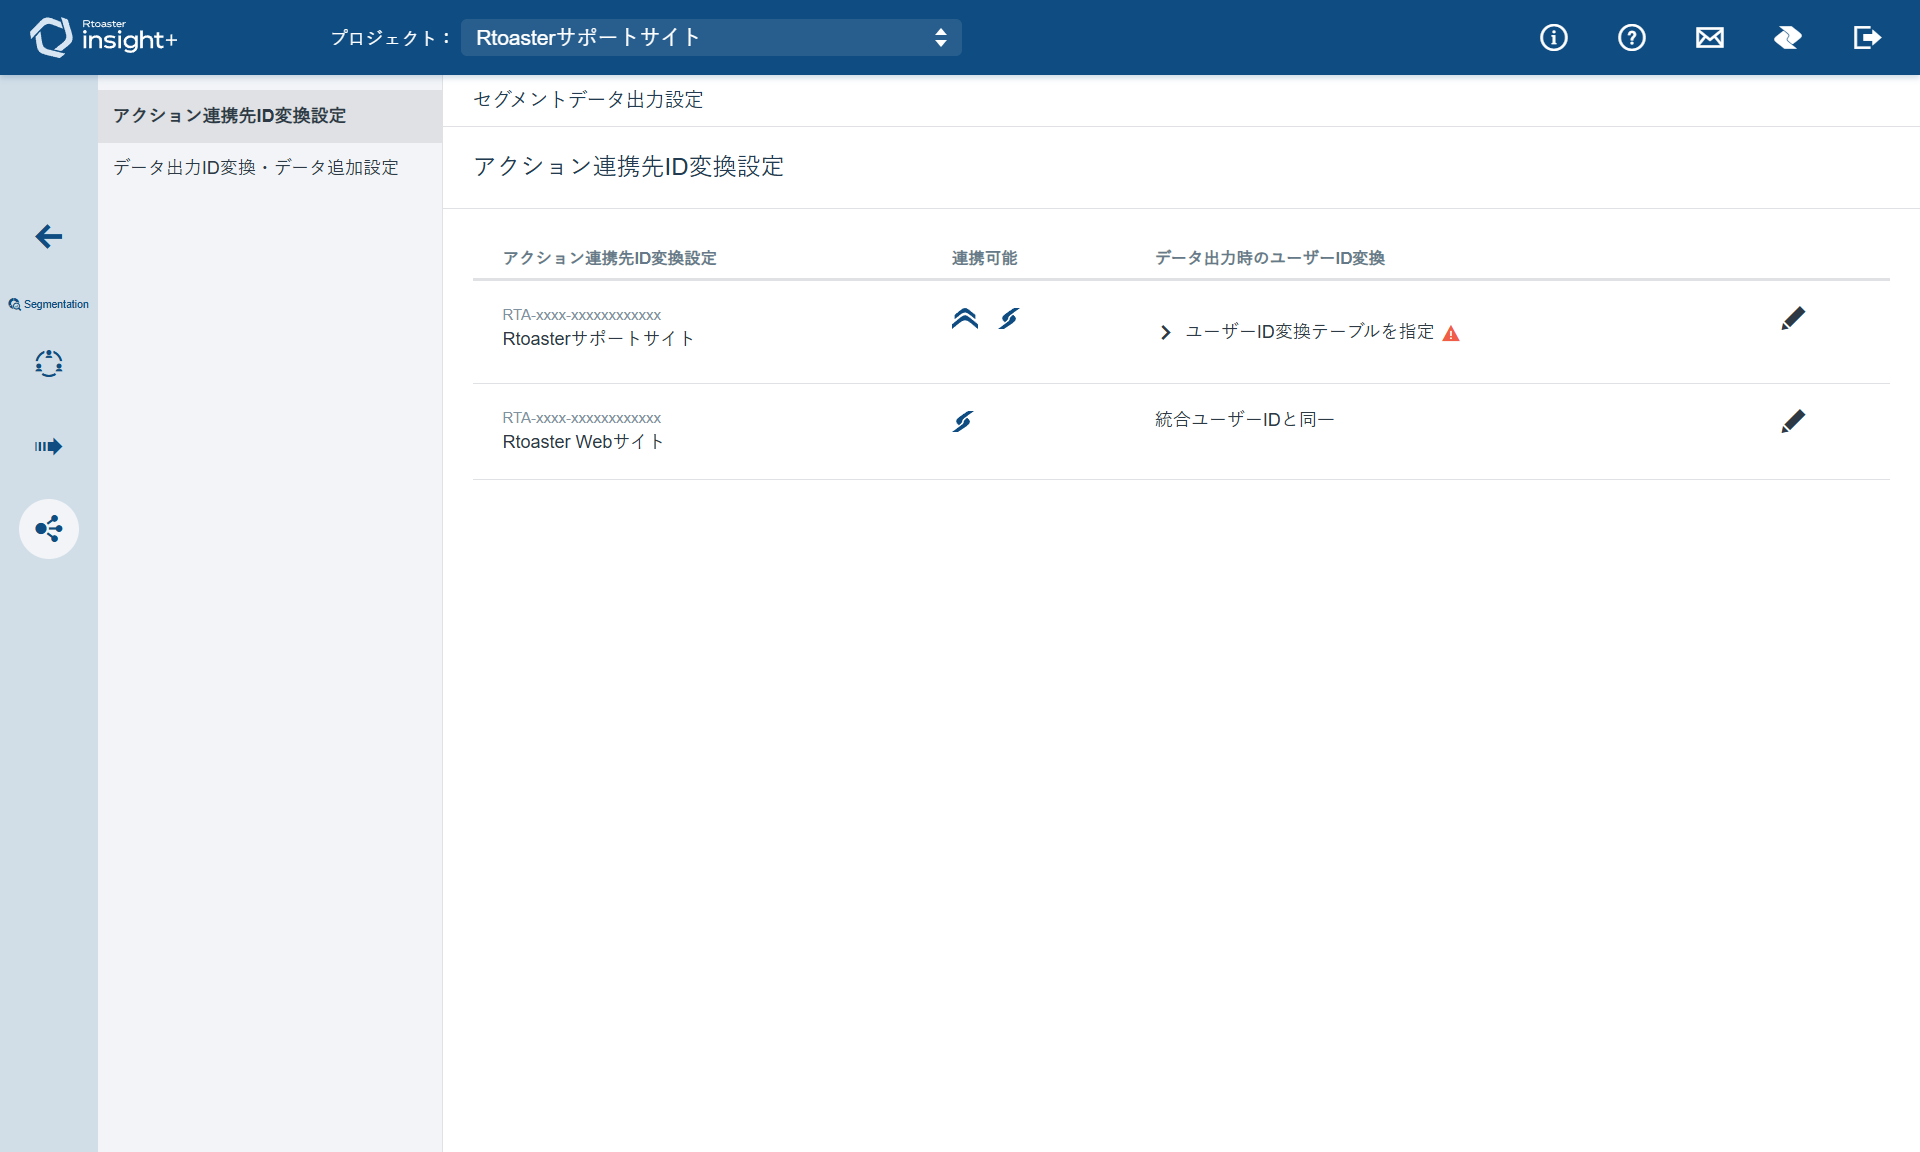The image size is (1920, 1152).
Task: Click the share nodes sidebar icon
Action: coord(49,528)
